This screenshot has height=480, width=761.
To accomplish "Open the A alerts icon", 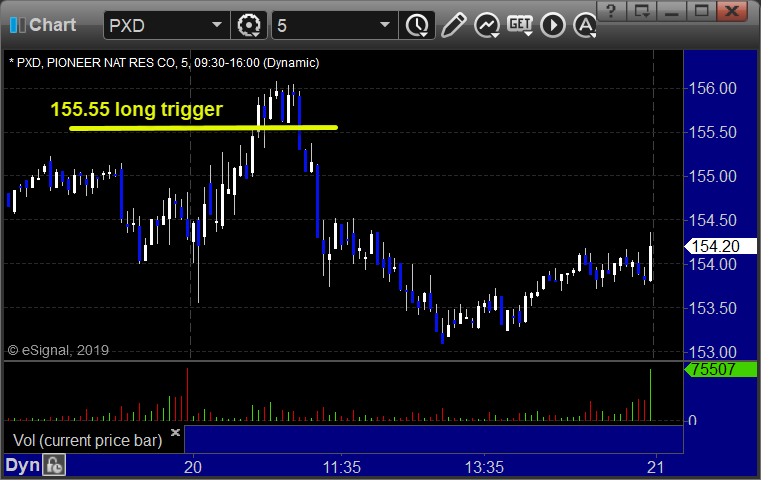I will [x=585, y=25].
